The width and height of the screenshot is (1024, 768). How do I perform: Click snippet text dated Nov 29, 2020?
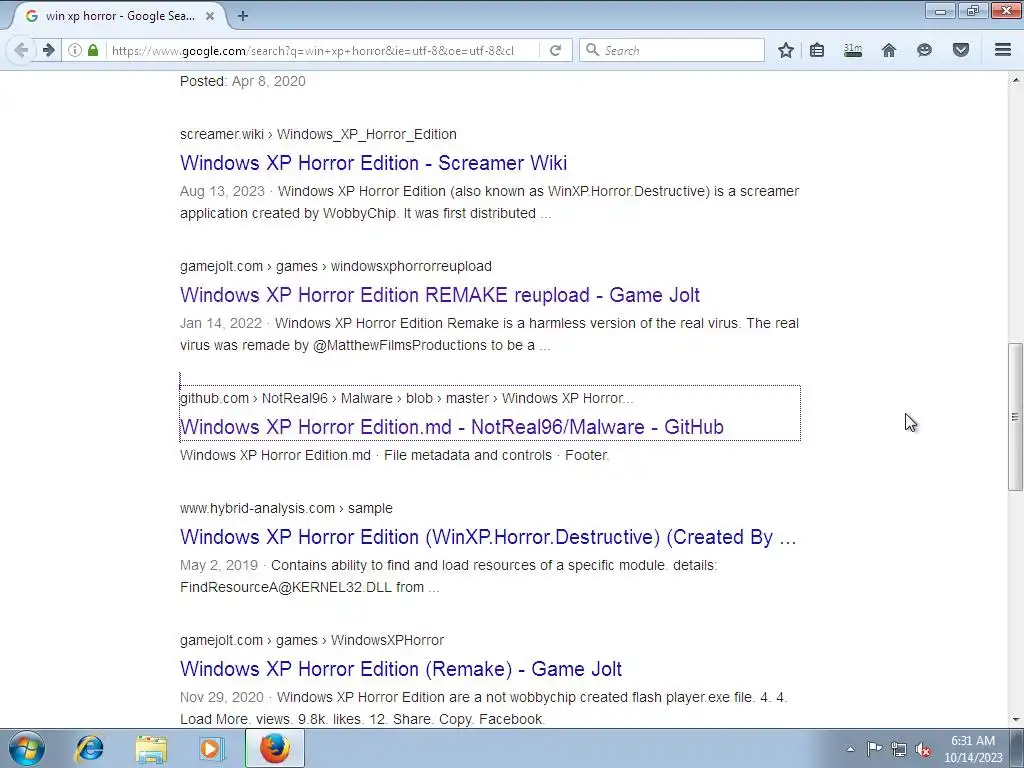[484, 708]
